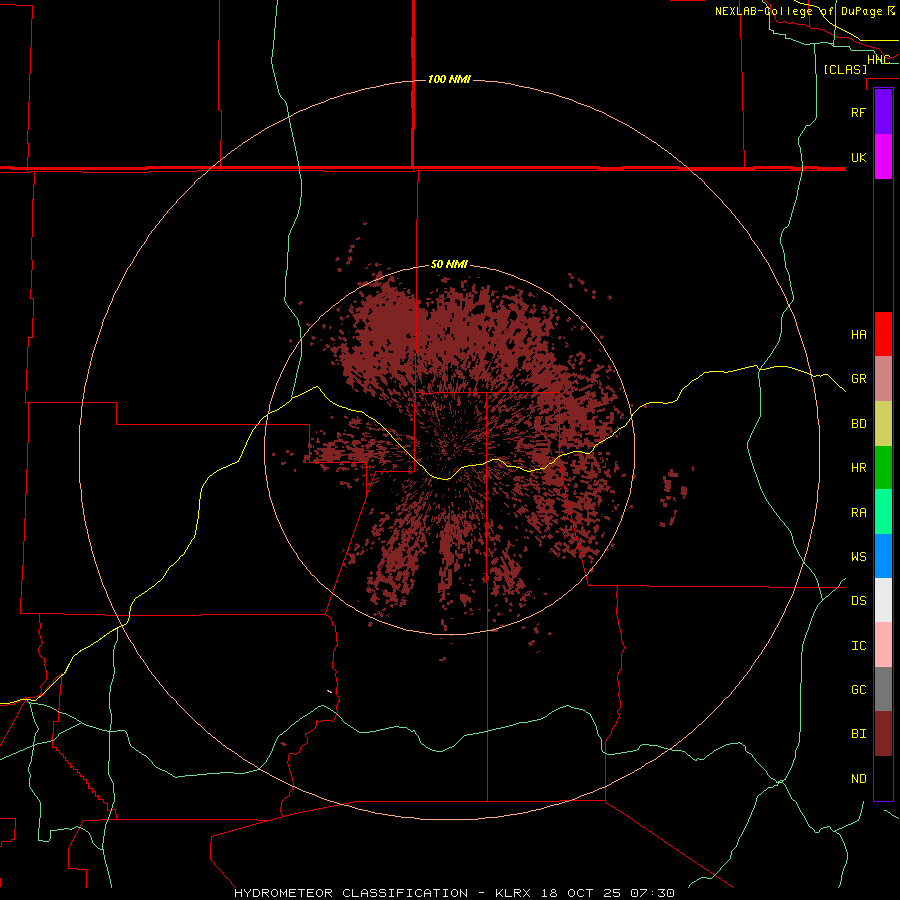
Task: Pick the dark green HR legend swatch
Action: pyautogui.click(x=883, y=468)
